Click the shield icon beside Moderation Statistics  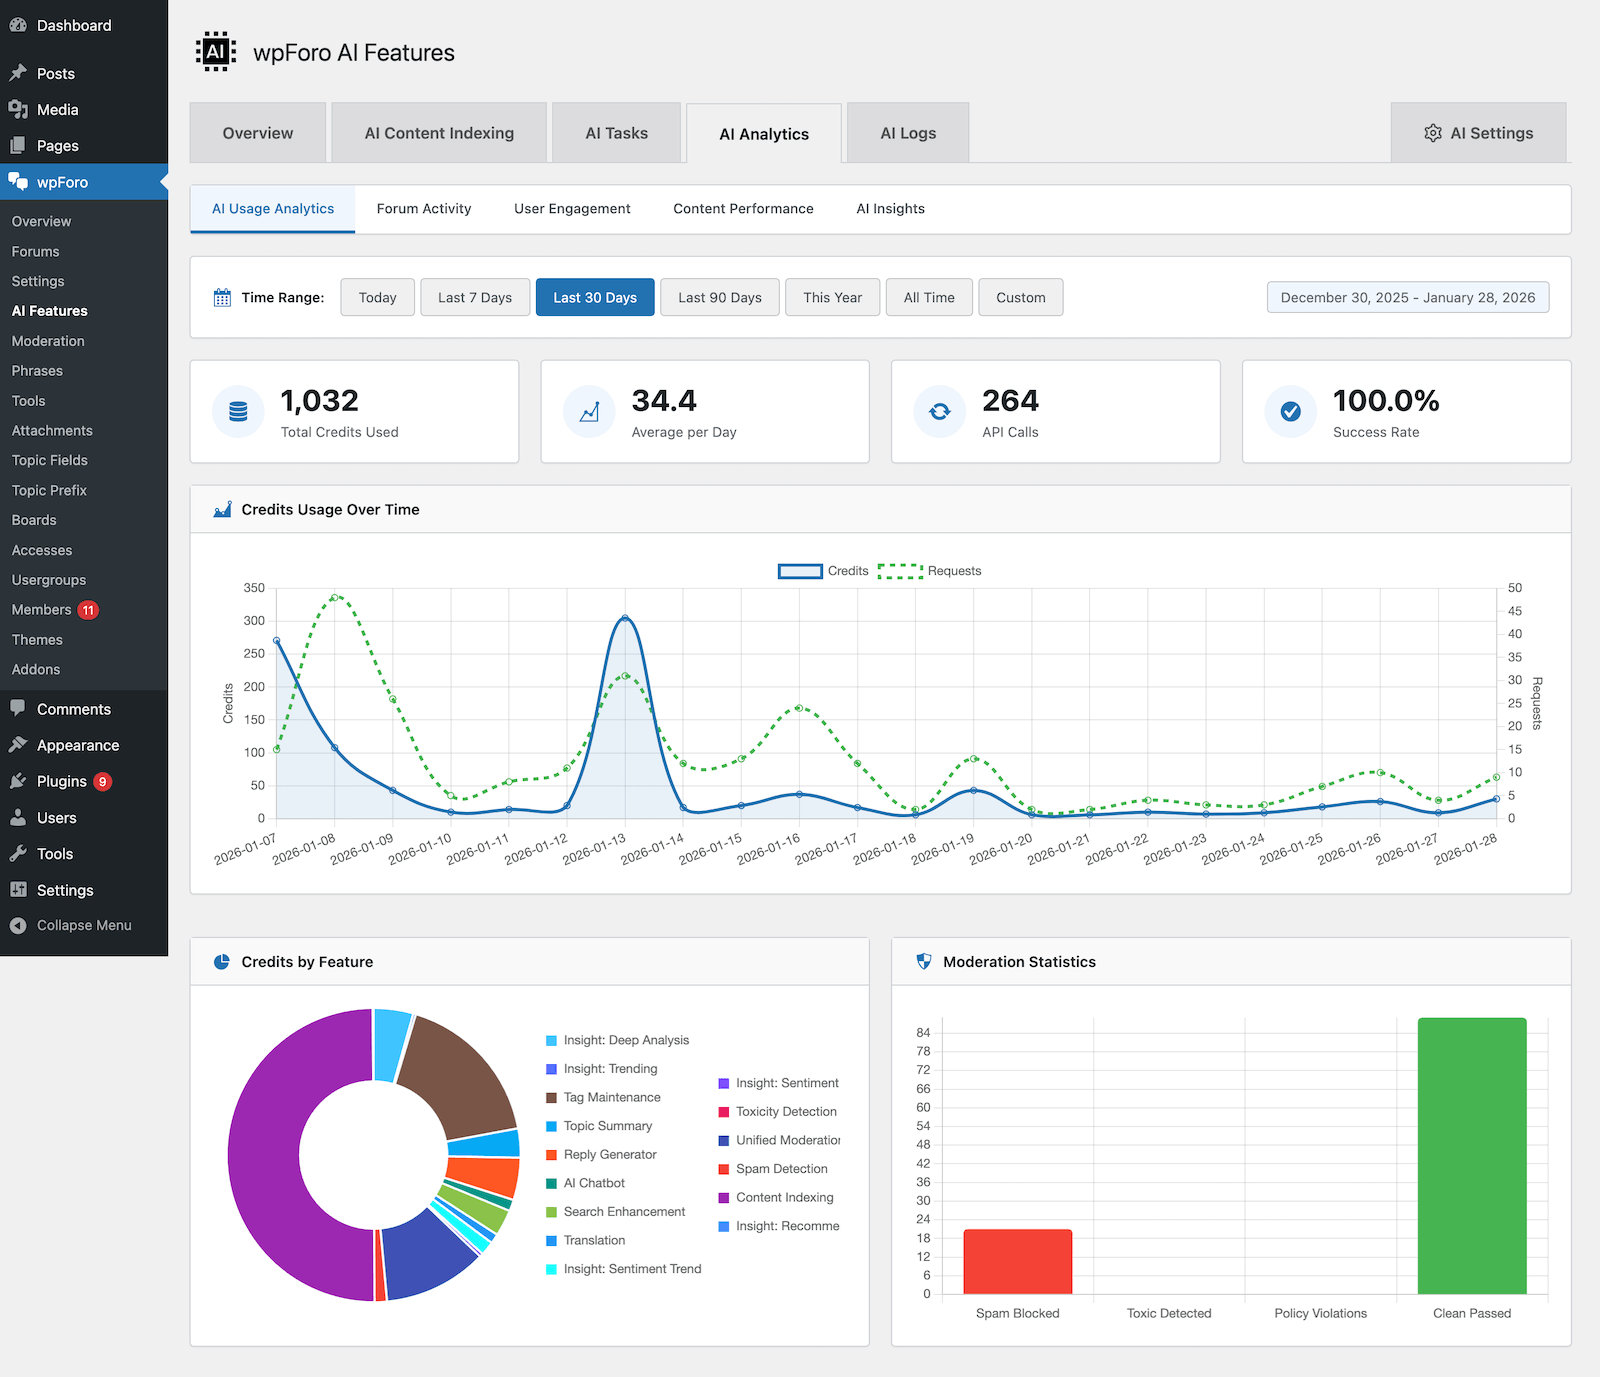(923, 961)
